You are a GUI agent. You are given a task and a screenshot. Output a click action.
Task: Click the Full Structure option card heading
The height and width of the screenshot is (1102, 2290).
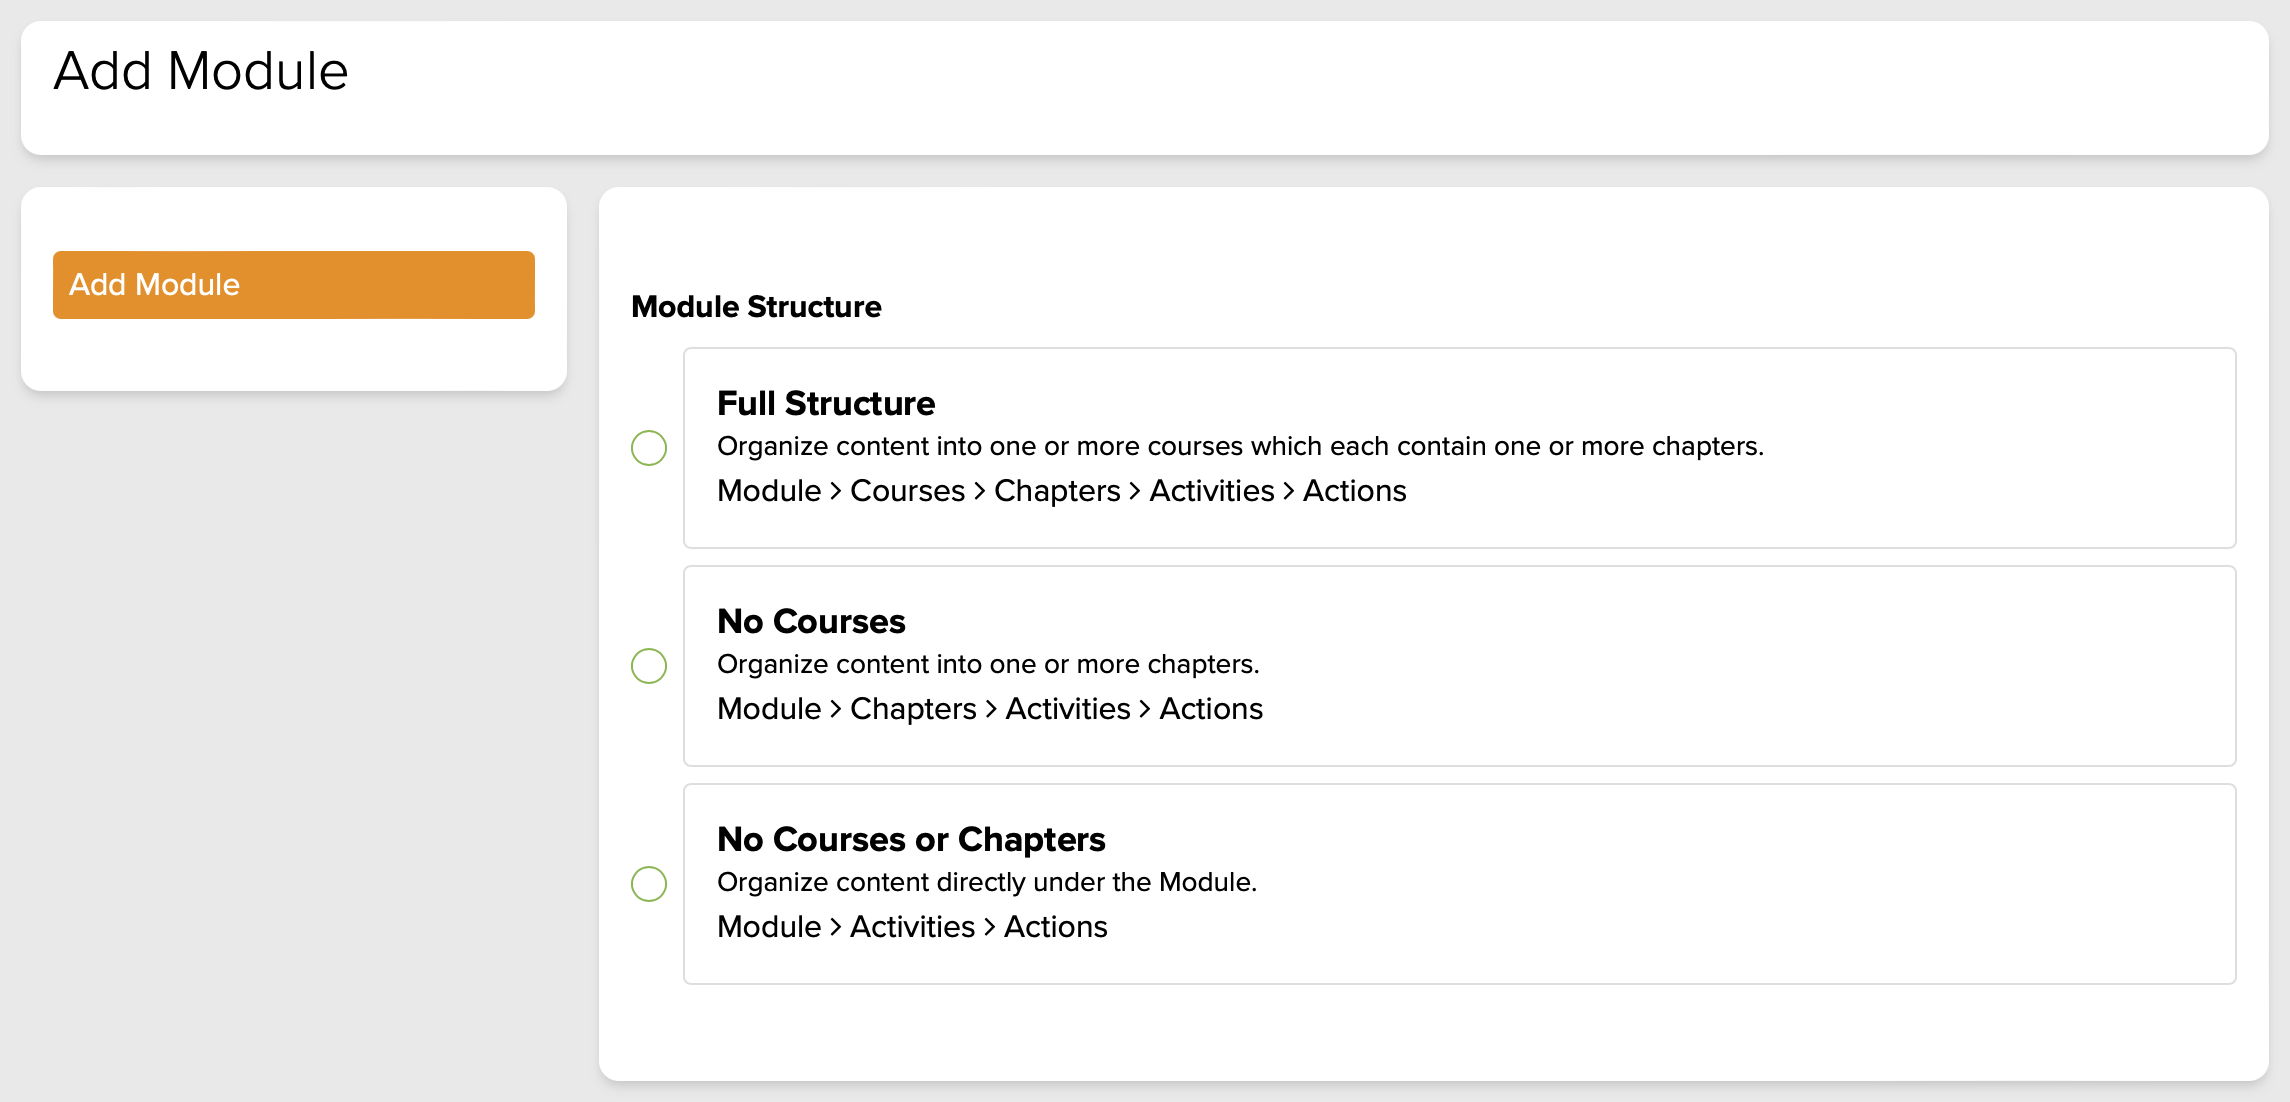tap(826, 403)
